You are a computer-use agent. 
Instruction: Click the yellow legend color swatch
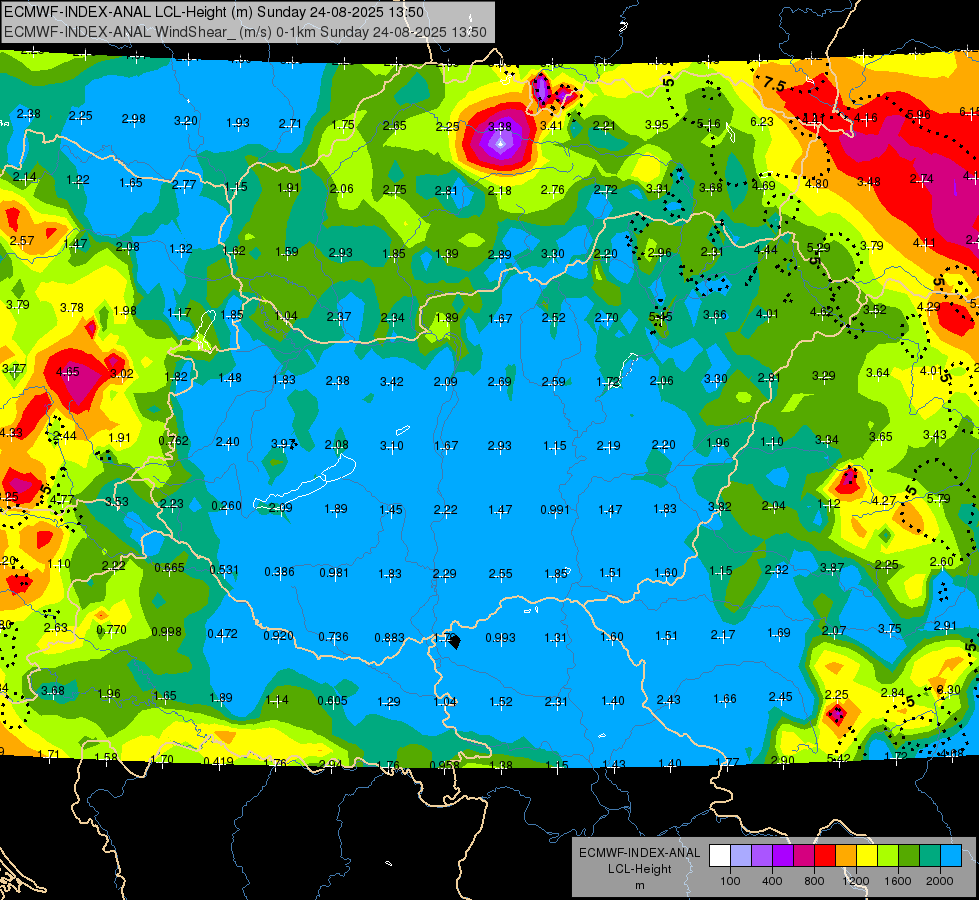867,856
